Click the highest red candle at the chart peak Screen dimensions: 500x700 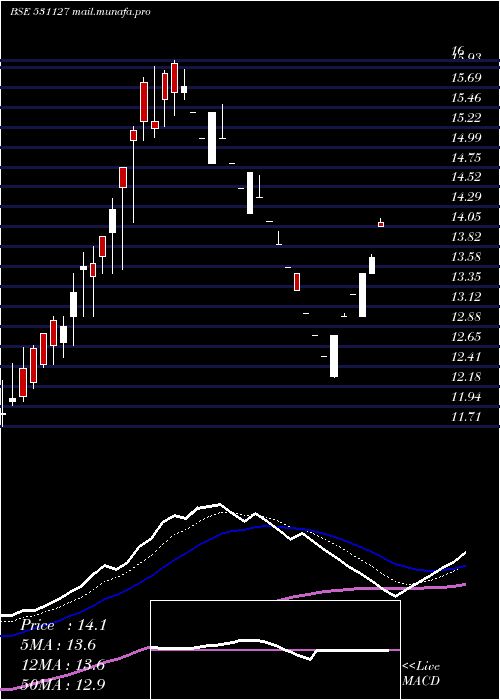pyautogui.click(x=175, y=78)
